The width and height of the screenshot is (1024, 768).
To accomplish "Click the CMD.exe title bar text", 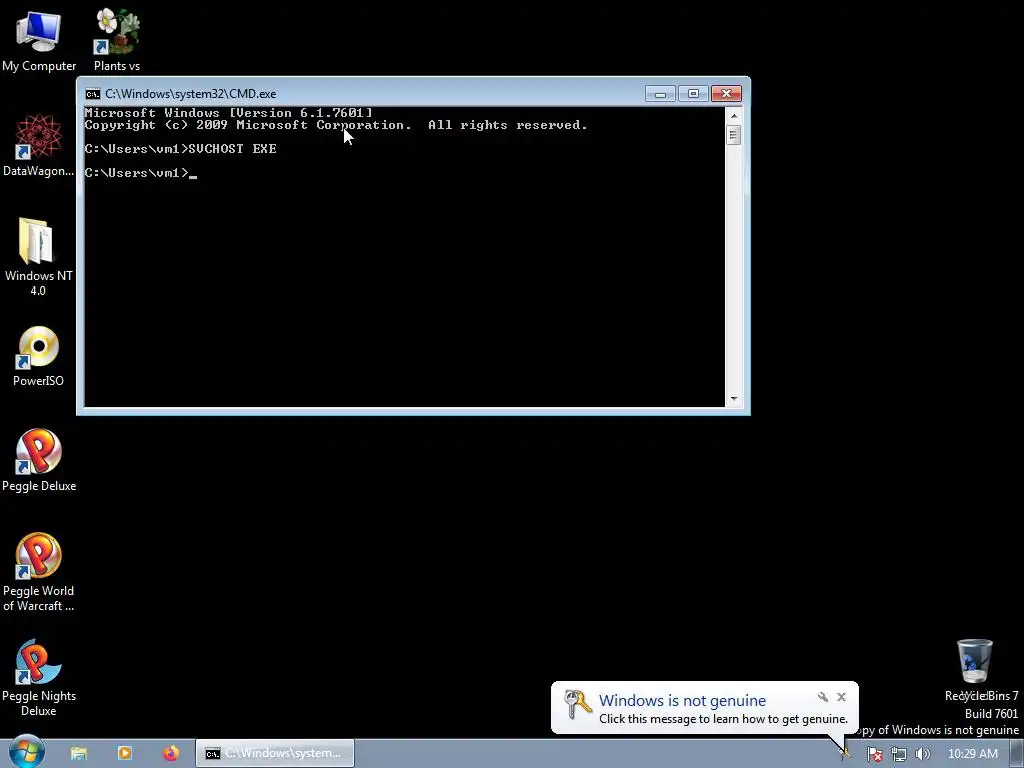I will (191, 94).
